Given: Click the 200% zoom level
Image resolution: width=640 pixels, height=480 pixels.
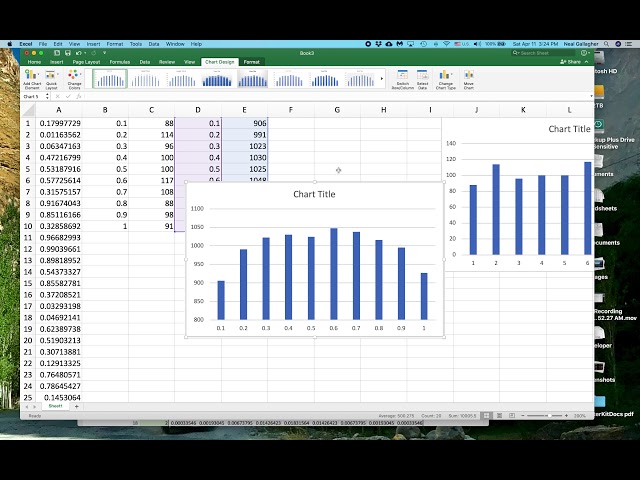Looking at the screenshot, I should click(x=579, y=416).
